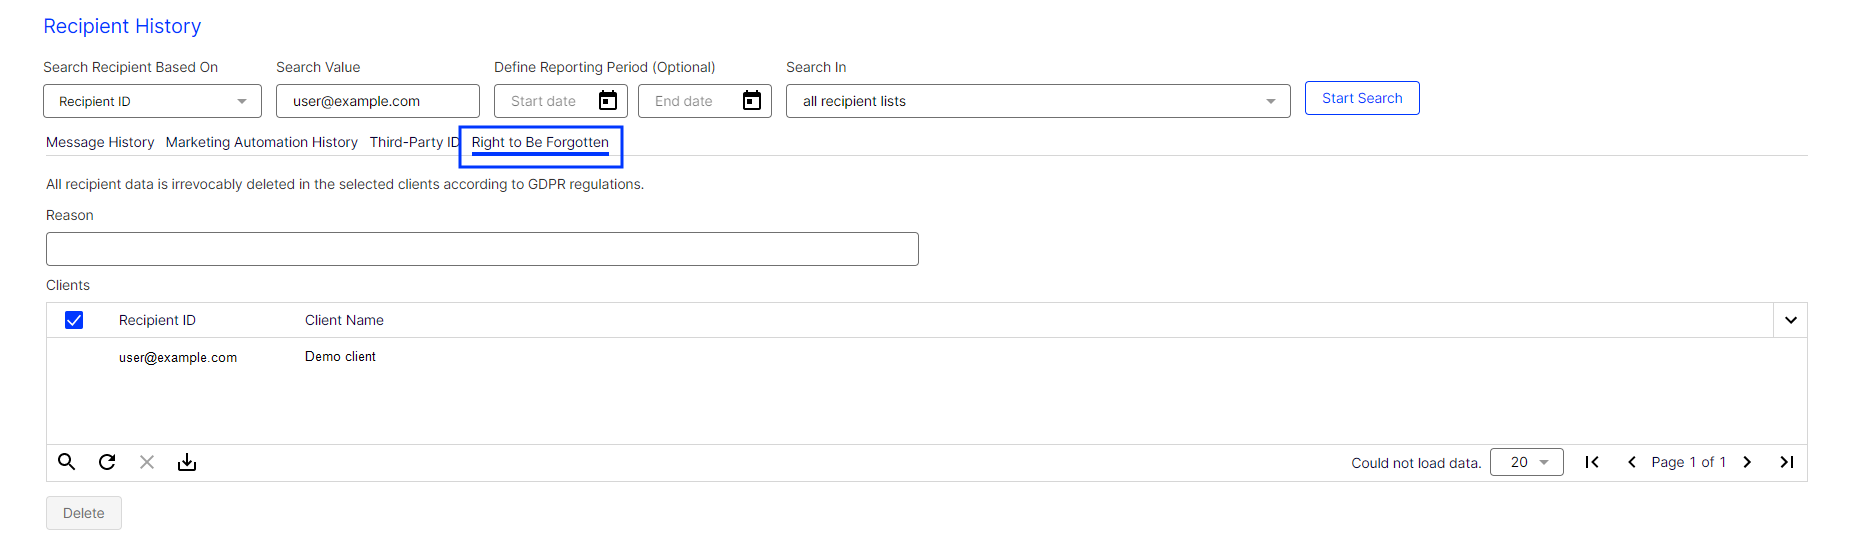Jump to the last page
The width and height of the screenshot is (1852, 542).
1787,462
